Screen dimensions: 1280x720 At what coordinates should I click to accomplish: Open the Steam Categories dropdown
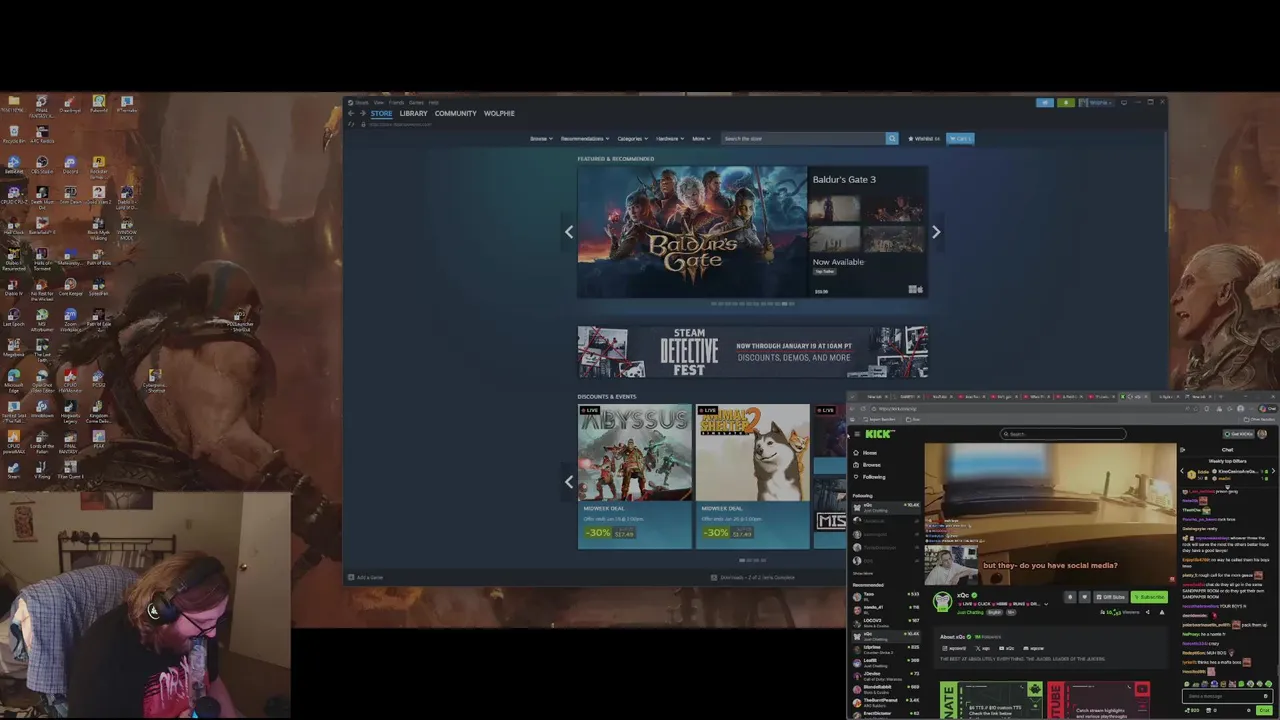(632, 138)
